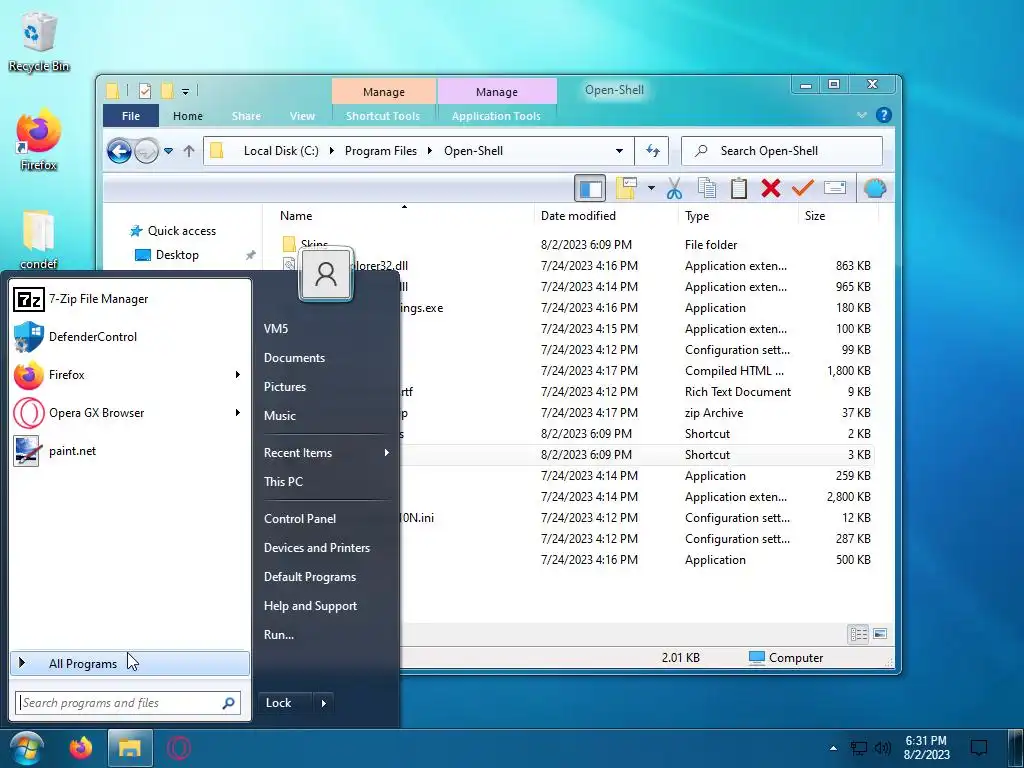Click the Lock button
The height and width of the screenshot is (768, 1024).
(285, 703)
